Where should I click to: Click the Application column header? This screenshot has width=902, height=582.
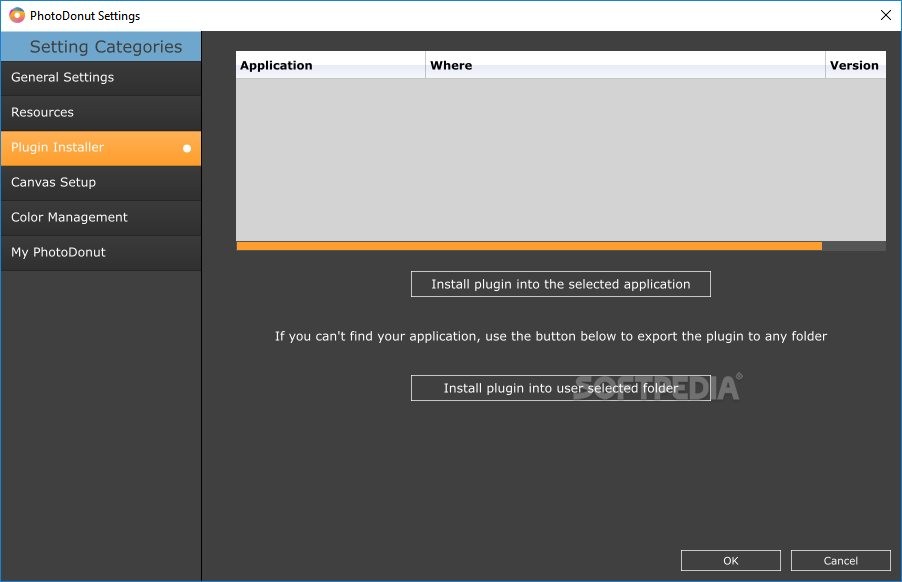pyautogui.click(x=331, y=65)
